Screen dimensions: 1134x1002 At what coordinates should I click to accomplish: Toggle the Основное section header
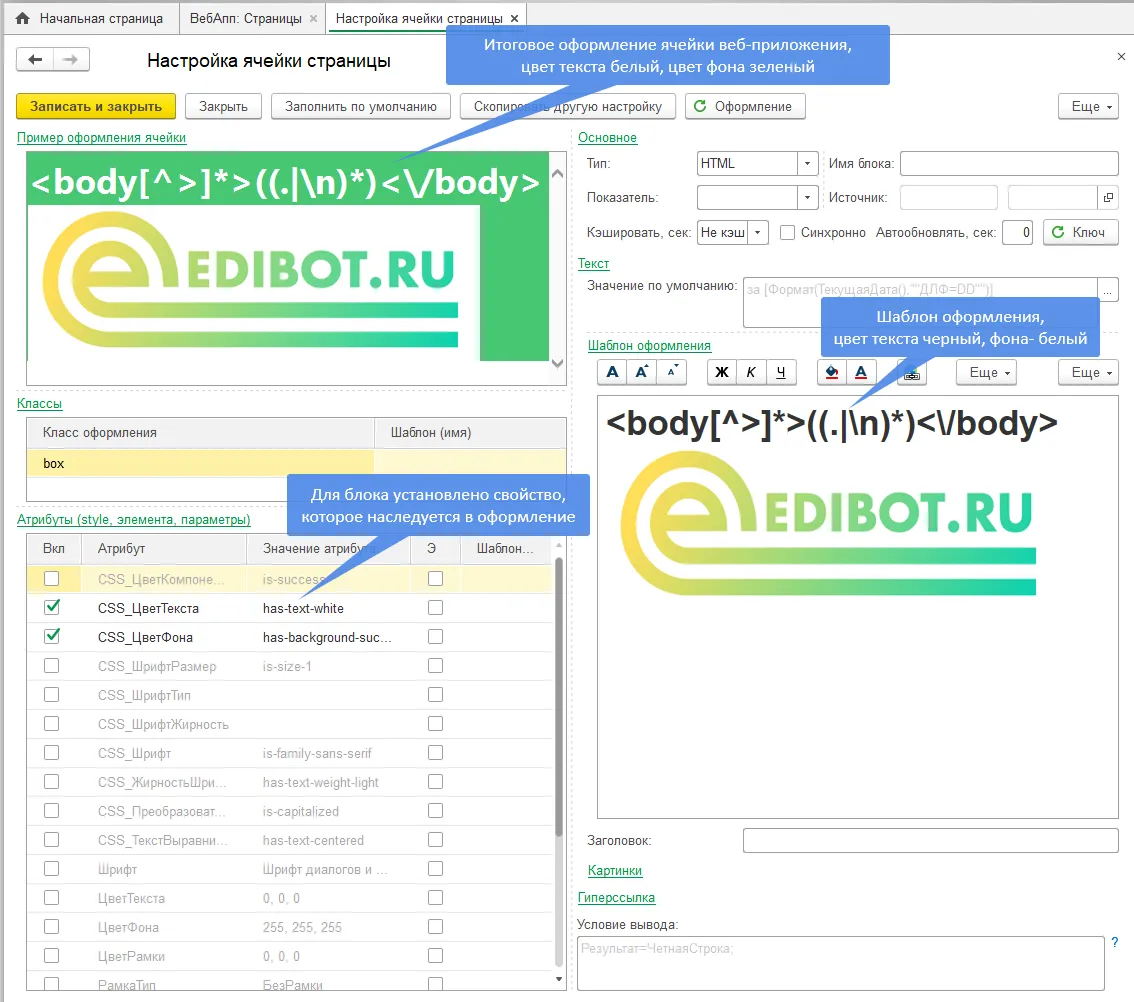coord(608,137)
